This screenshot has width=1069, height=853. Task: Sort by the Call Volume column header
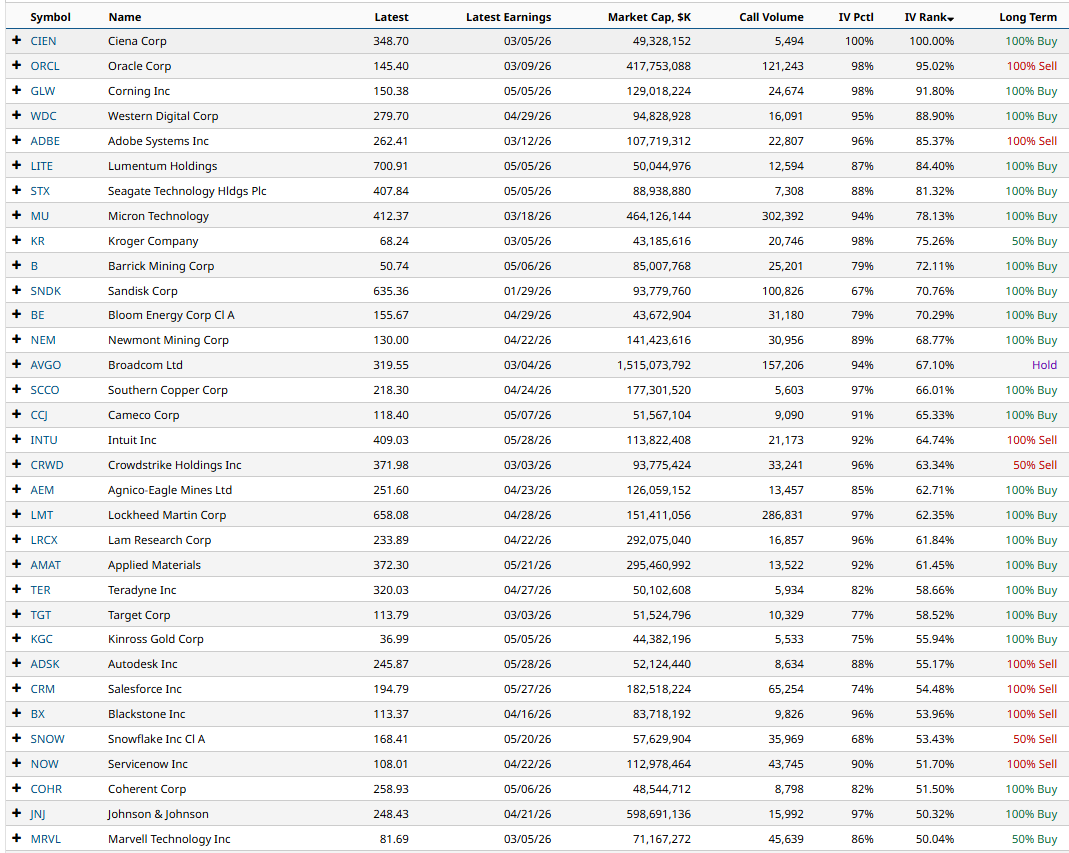771,17
